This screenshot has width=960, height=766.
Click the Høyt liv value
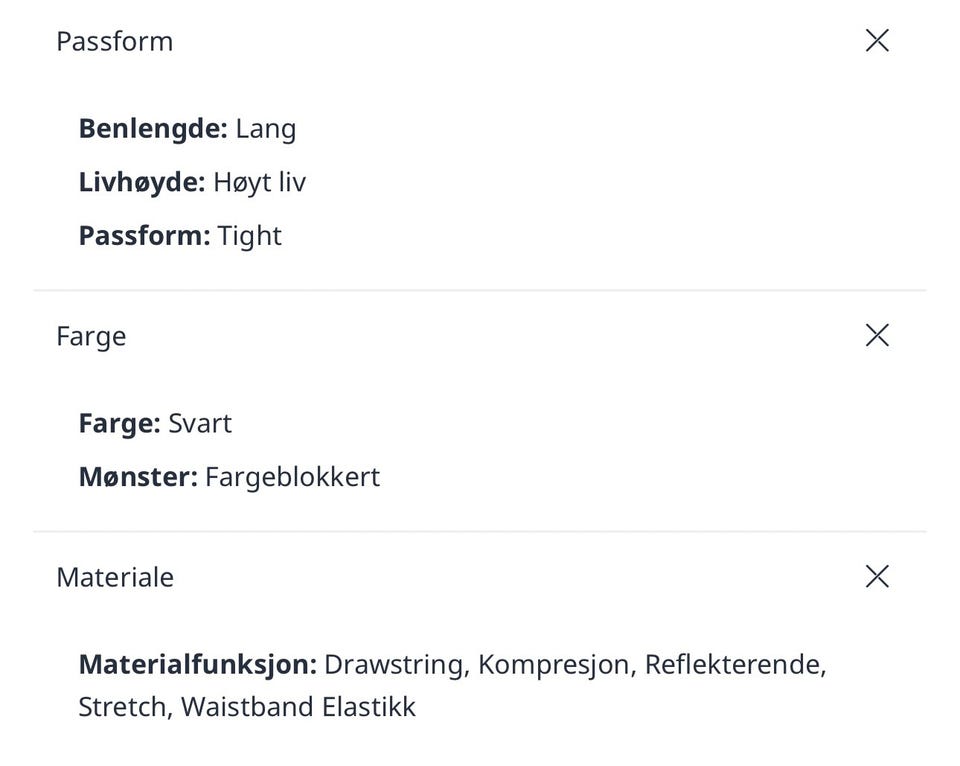click(259, 183)
